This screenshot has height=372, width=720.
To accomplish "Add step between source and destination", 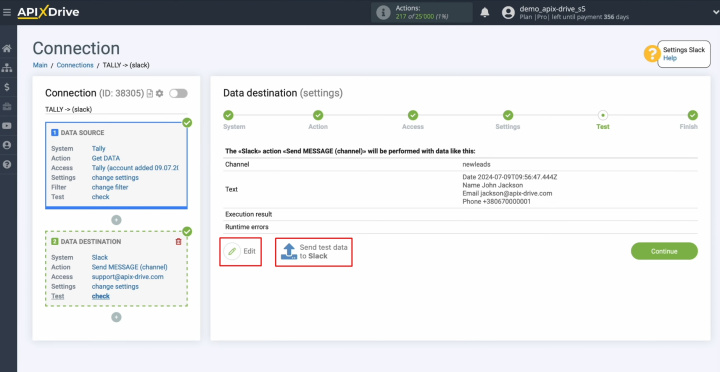I will pyautogui.click(x=116, y=220).
